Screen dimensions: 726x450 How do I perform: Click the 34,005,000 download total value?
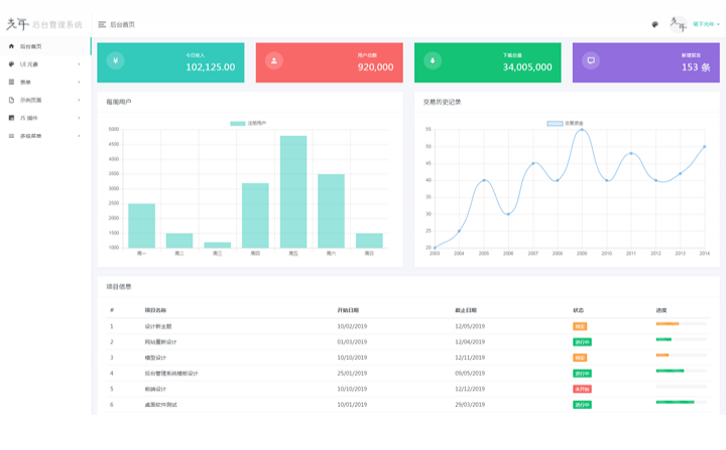(527, 67)
